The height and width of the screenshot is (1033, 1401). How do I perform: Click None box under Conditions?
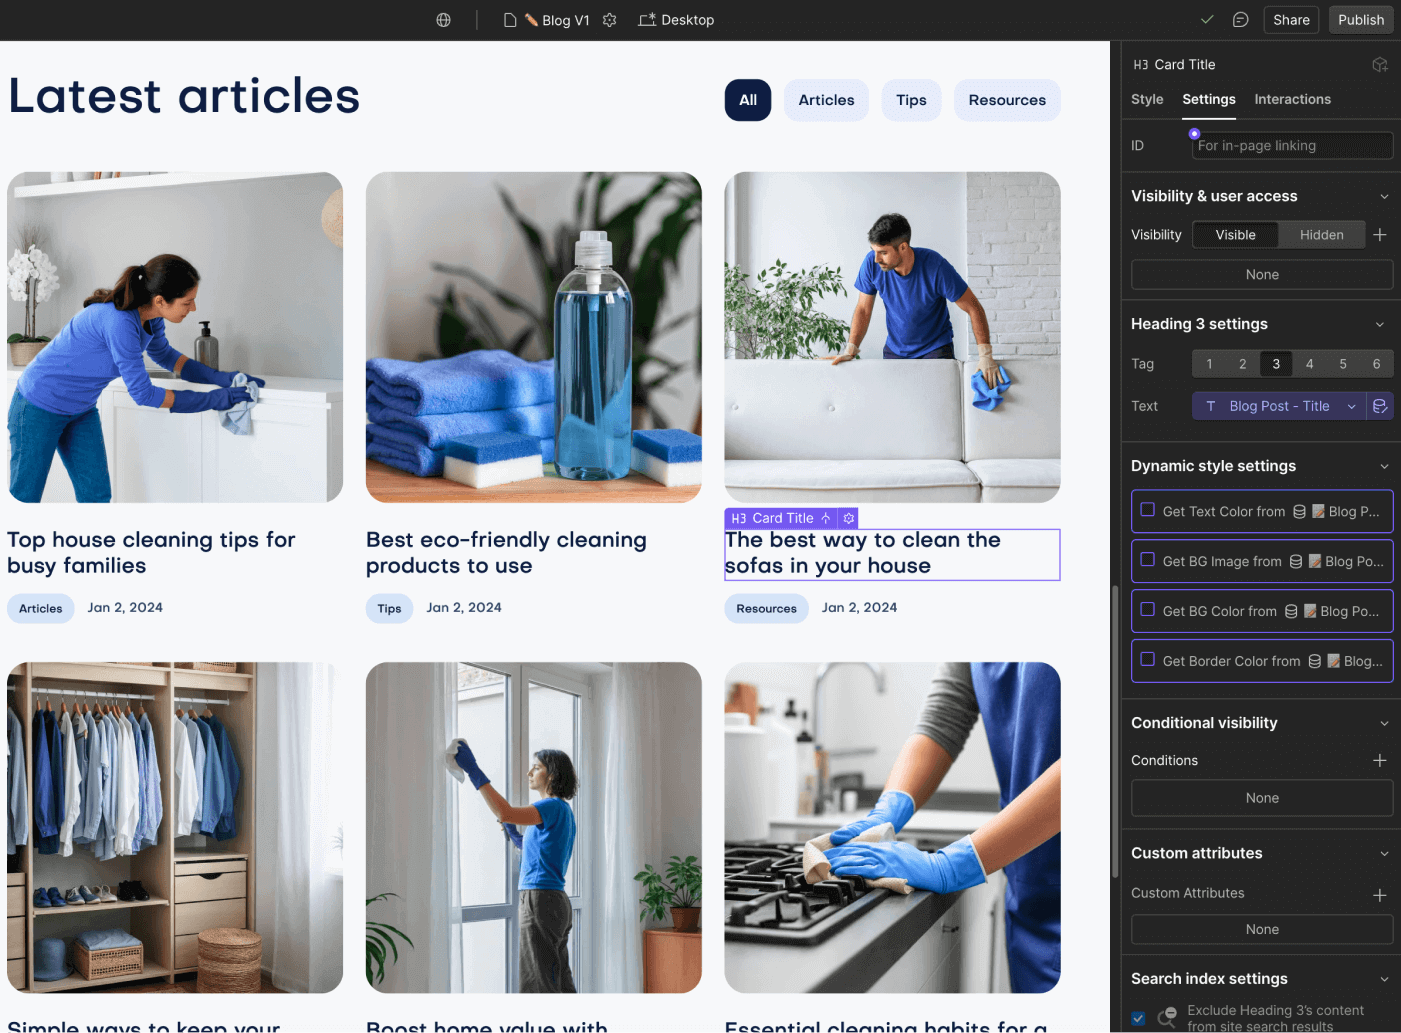[x=1262, y=798]
